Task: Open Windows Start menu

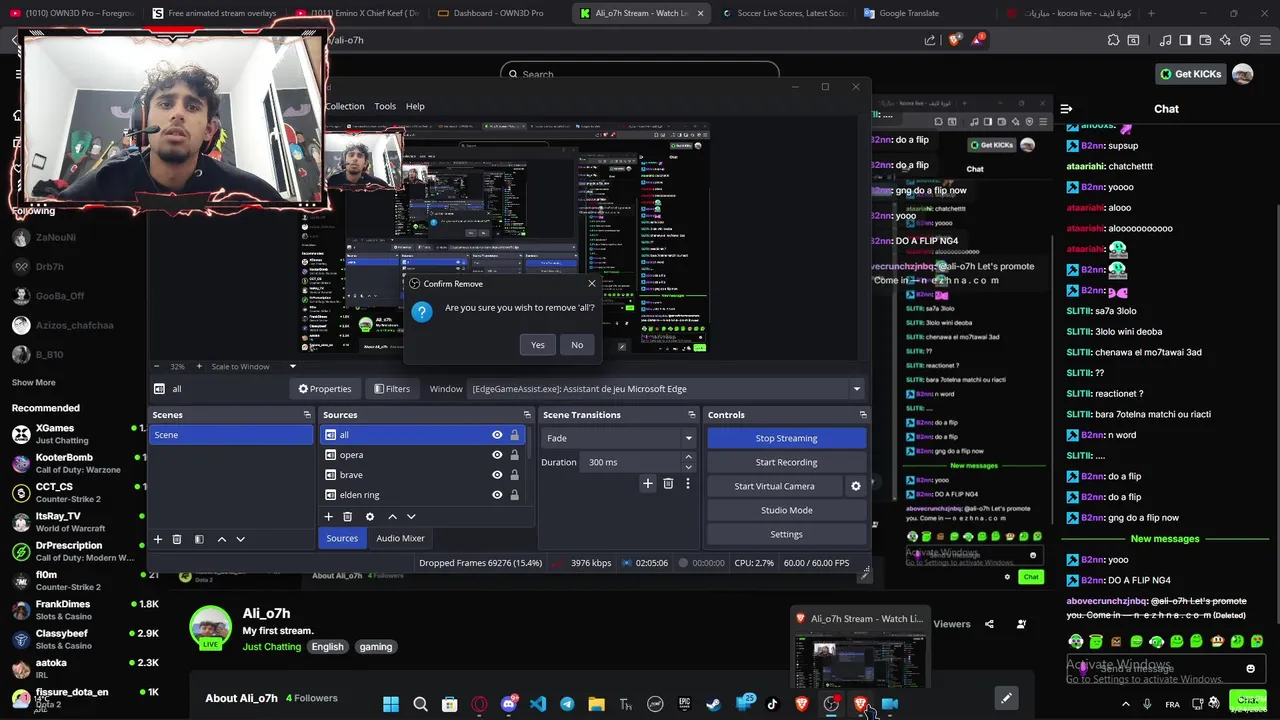Action: 391,704
